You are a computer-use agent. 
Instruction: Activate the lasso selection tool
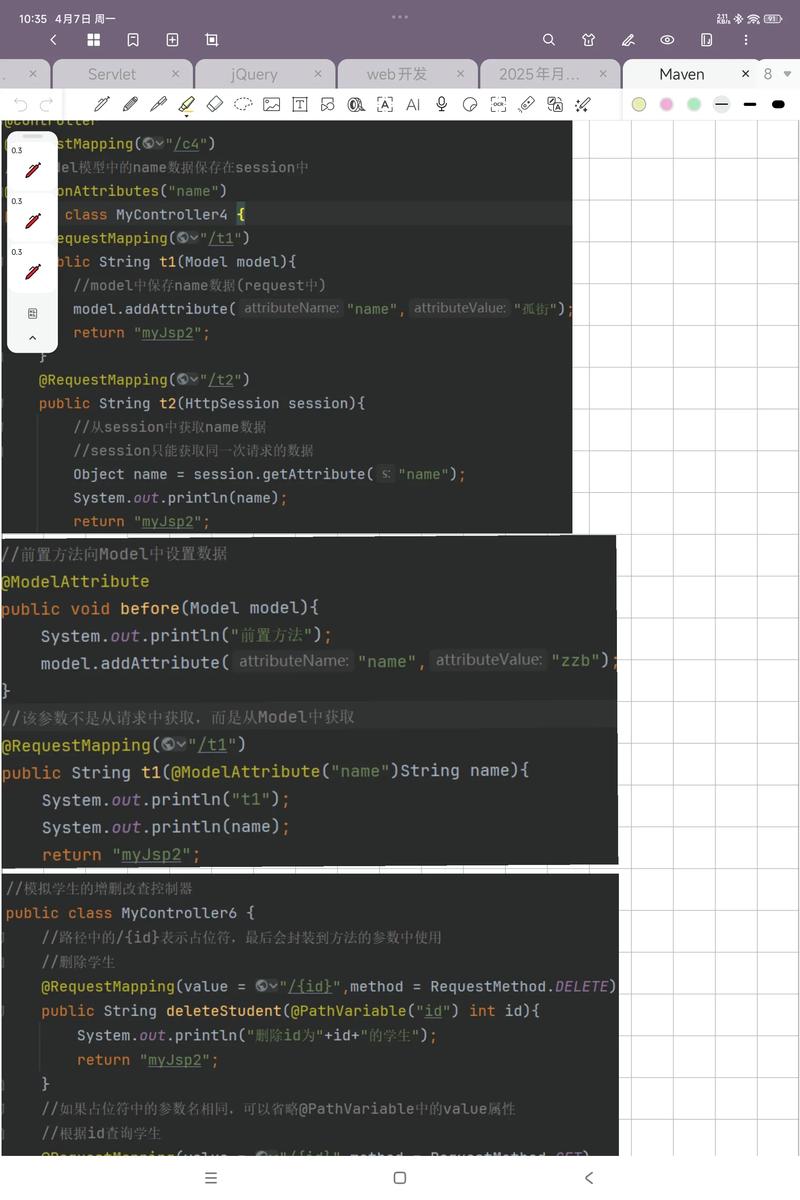(243, 104)
